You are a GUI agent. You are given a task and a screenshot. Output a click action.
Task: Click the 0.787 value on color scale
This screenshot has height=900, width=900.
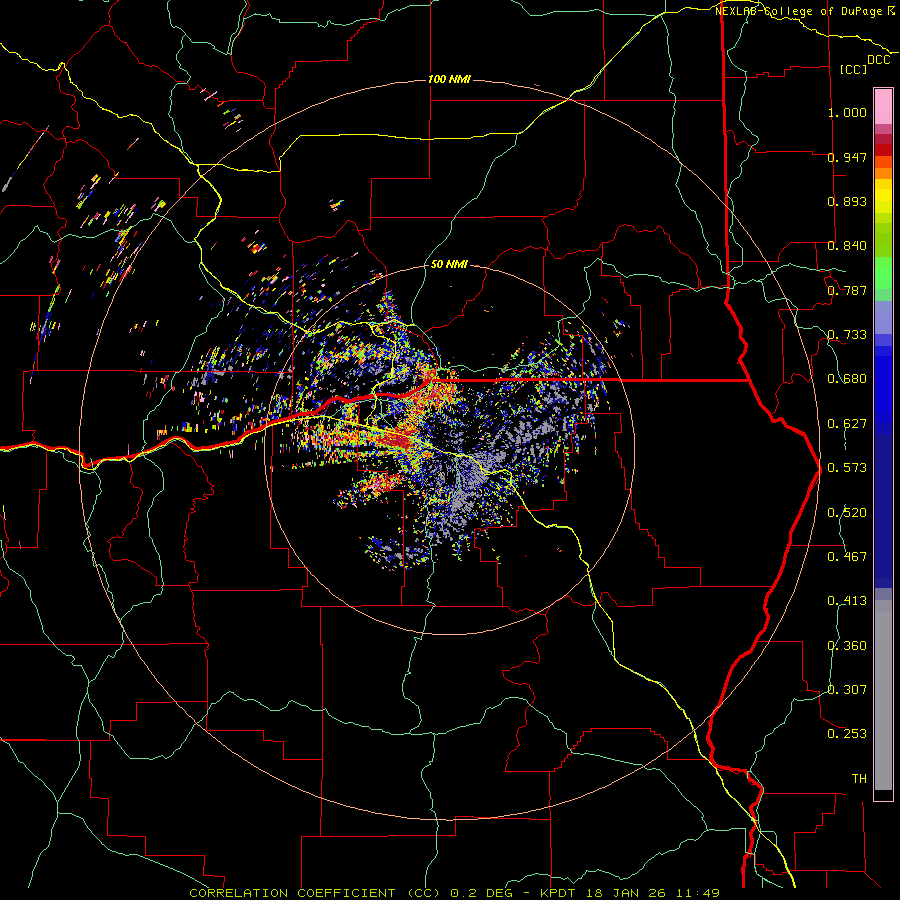pyautogui.click(x=847, y=290)
